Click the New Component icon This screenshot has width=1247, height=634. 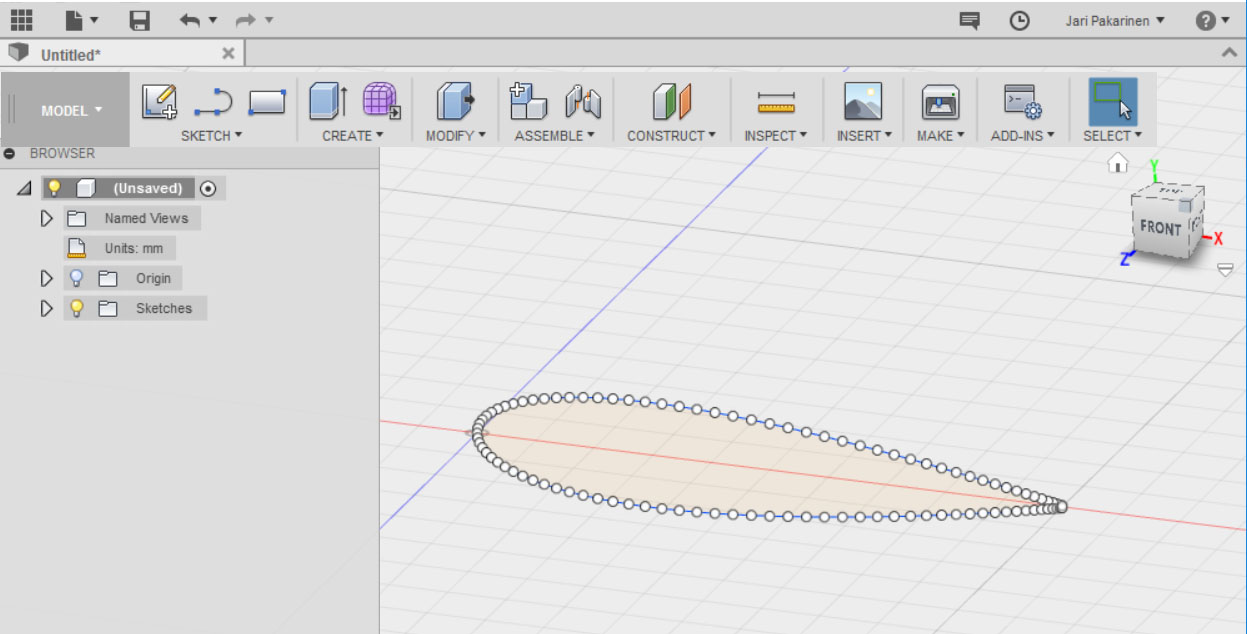coord(528,101)
